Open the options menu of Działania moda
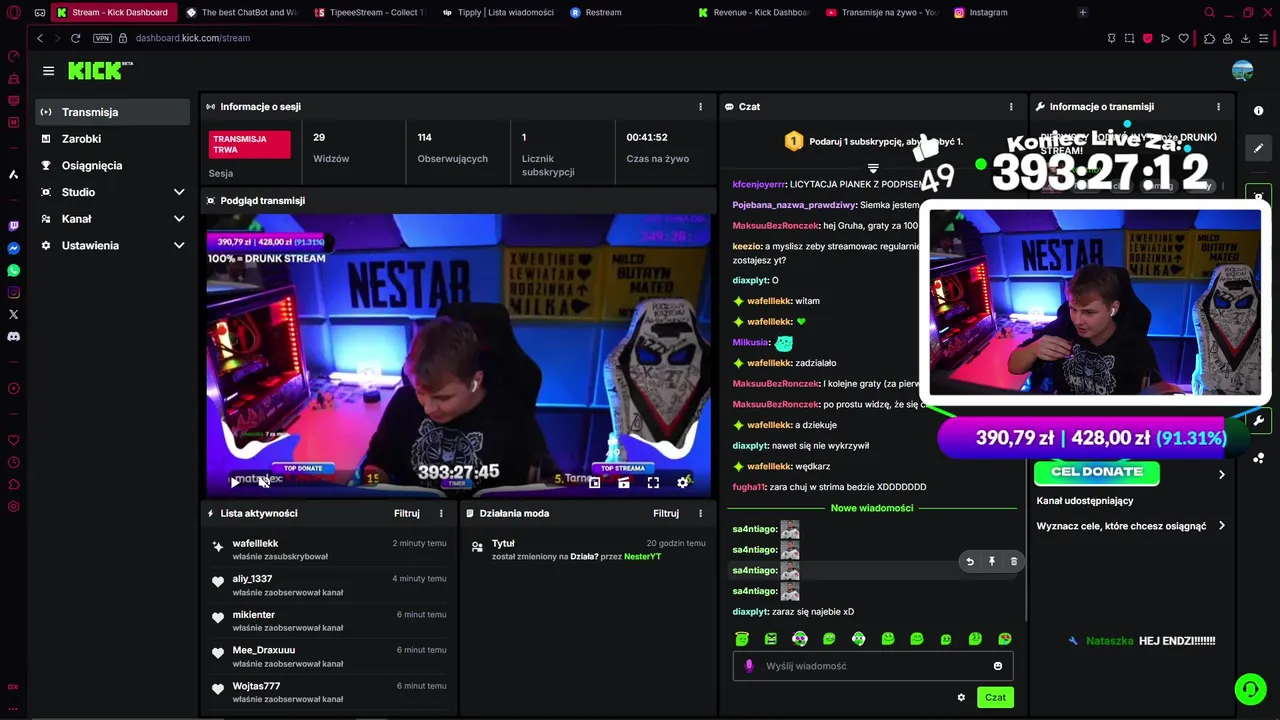The image size is (1280, 720). point(700,513)
